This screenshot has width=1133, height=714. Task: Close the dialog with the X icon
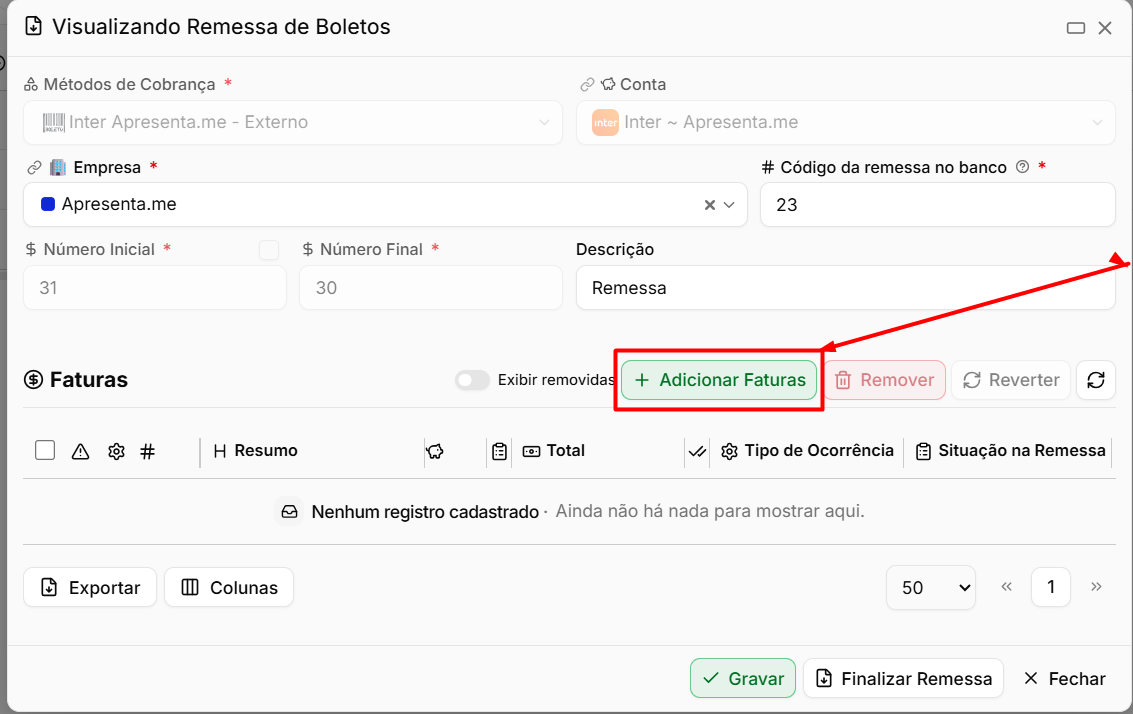(x=1105, y=28)
